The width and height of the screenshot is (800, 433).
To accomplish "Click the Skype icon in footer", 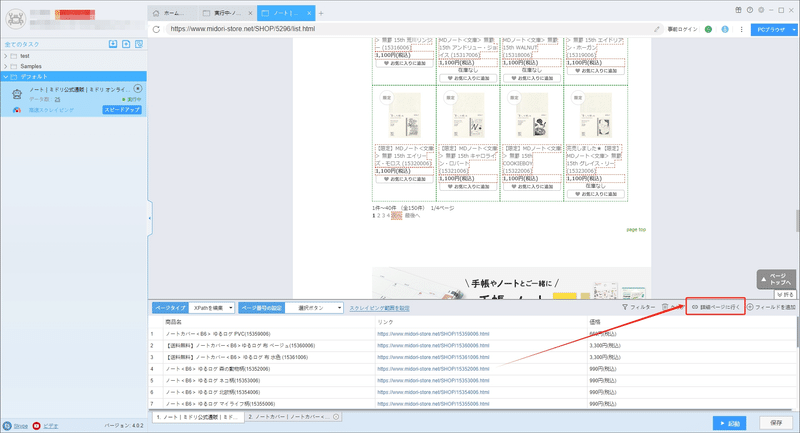I will (7, 426).
